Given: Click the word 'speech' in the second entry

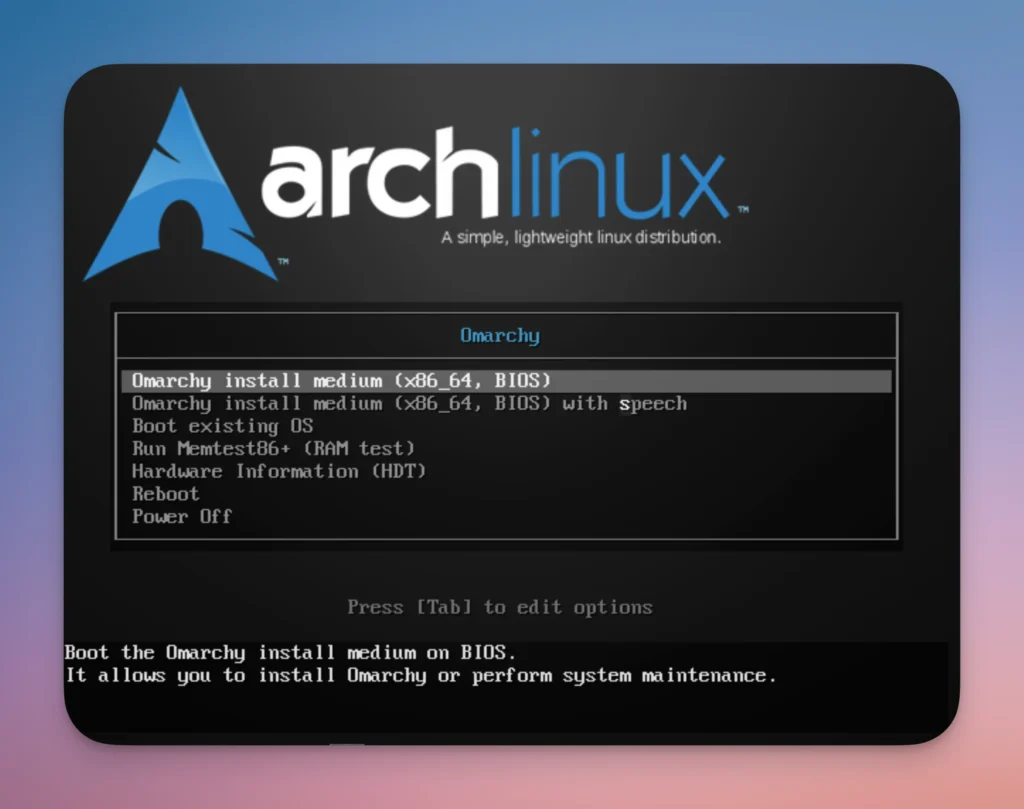Looking at the screenshot, I should point(653,404).
